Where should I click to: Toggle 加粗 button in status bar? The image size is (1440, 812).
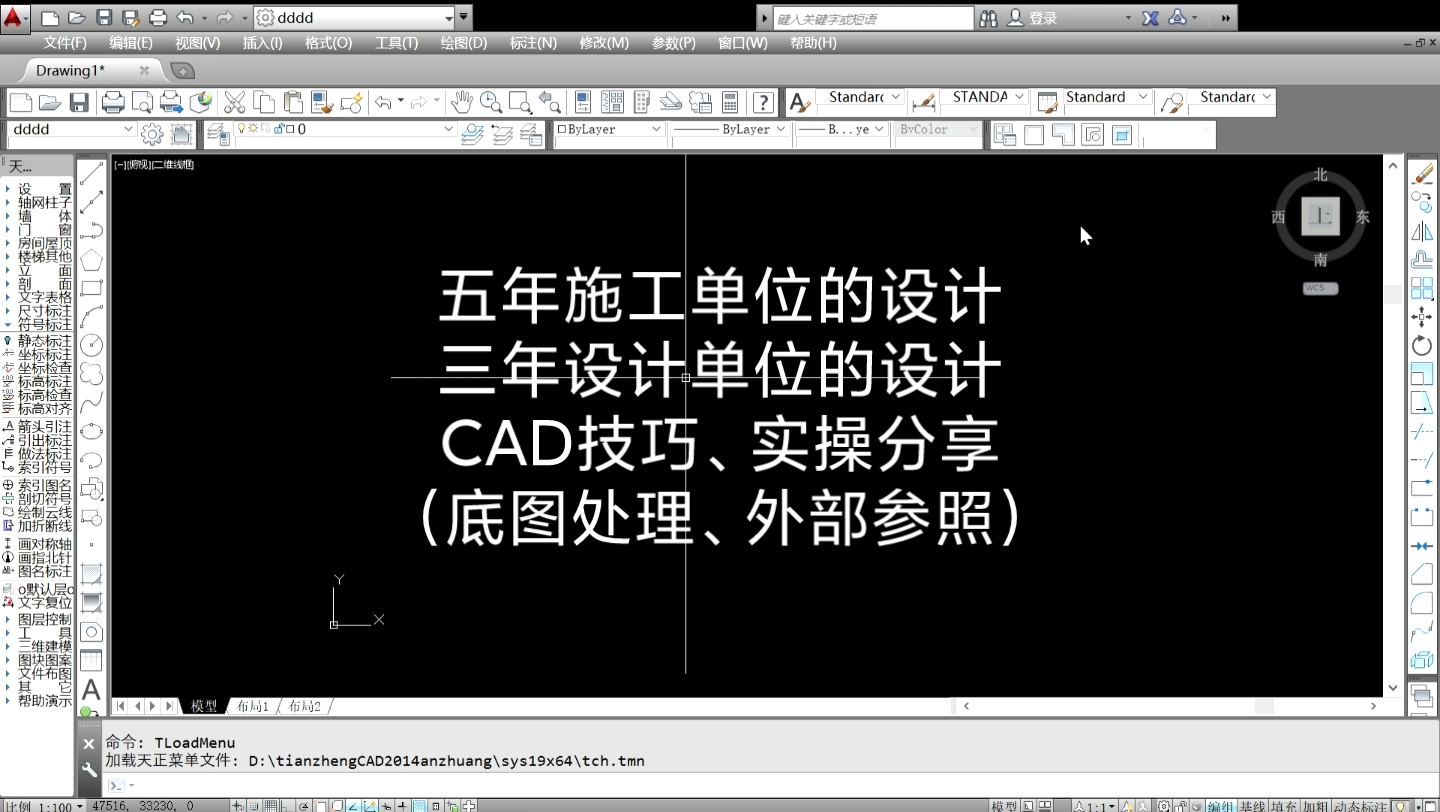tap(1316, 806)
